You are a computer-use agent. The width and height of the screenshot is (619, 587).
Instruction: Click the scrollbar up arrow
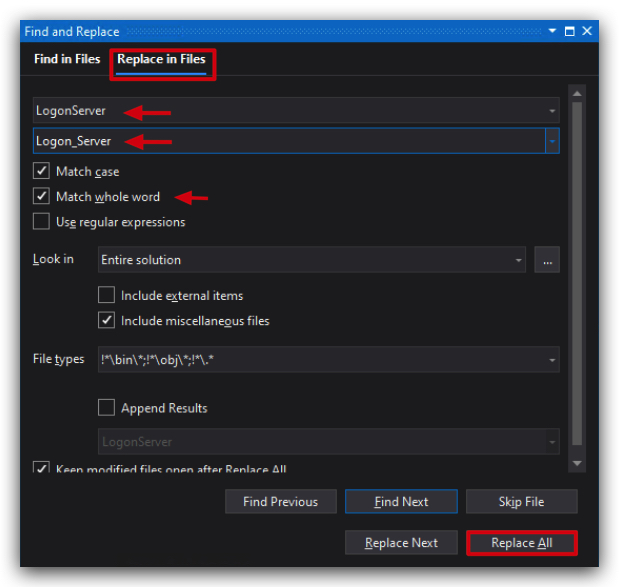577,94
